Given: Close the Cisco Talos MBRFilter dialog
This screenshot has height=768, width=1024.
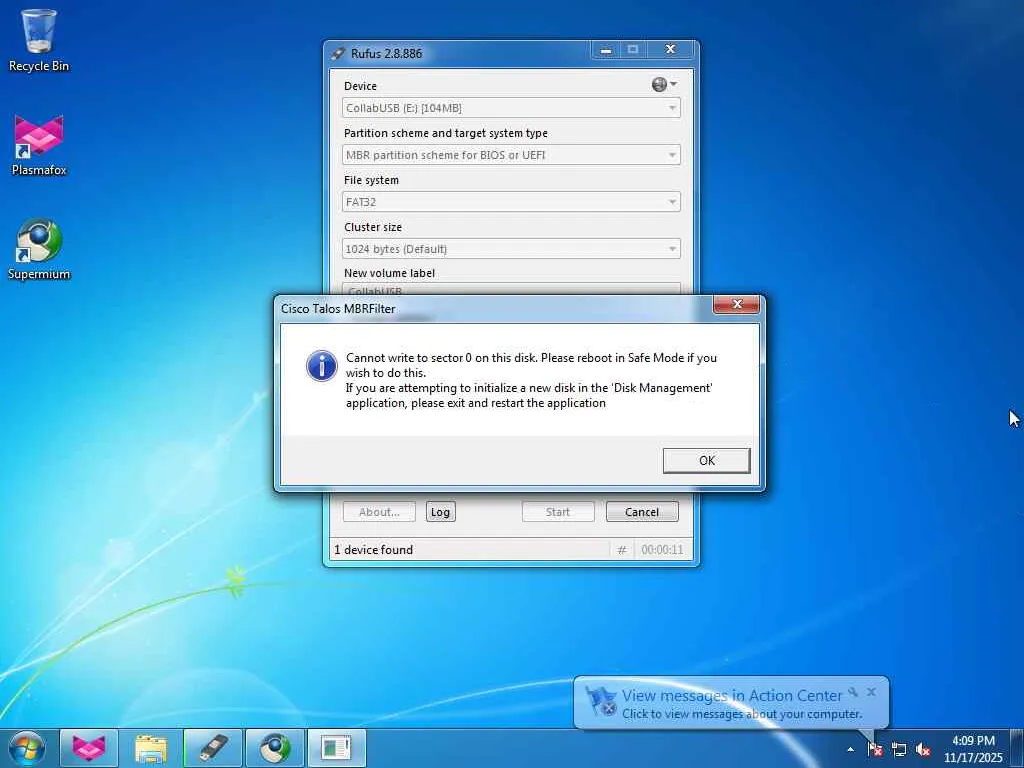Looking at the screenshot, I should click(x=737, y=304).
